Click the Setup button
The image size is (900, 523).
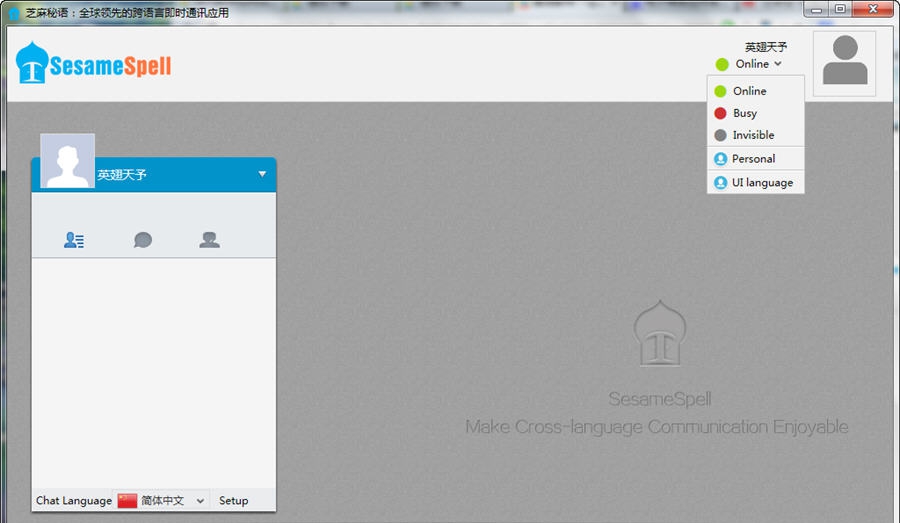(234, 501)
